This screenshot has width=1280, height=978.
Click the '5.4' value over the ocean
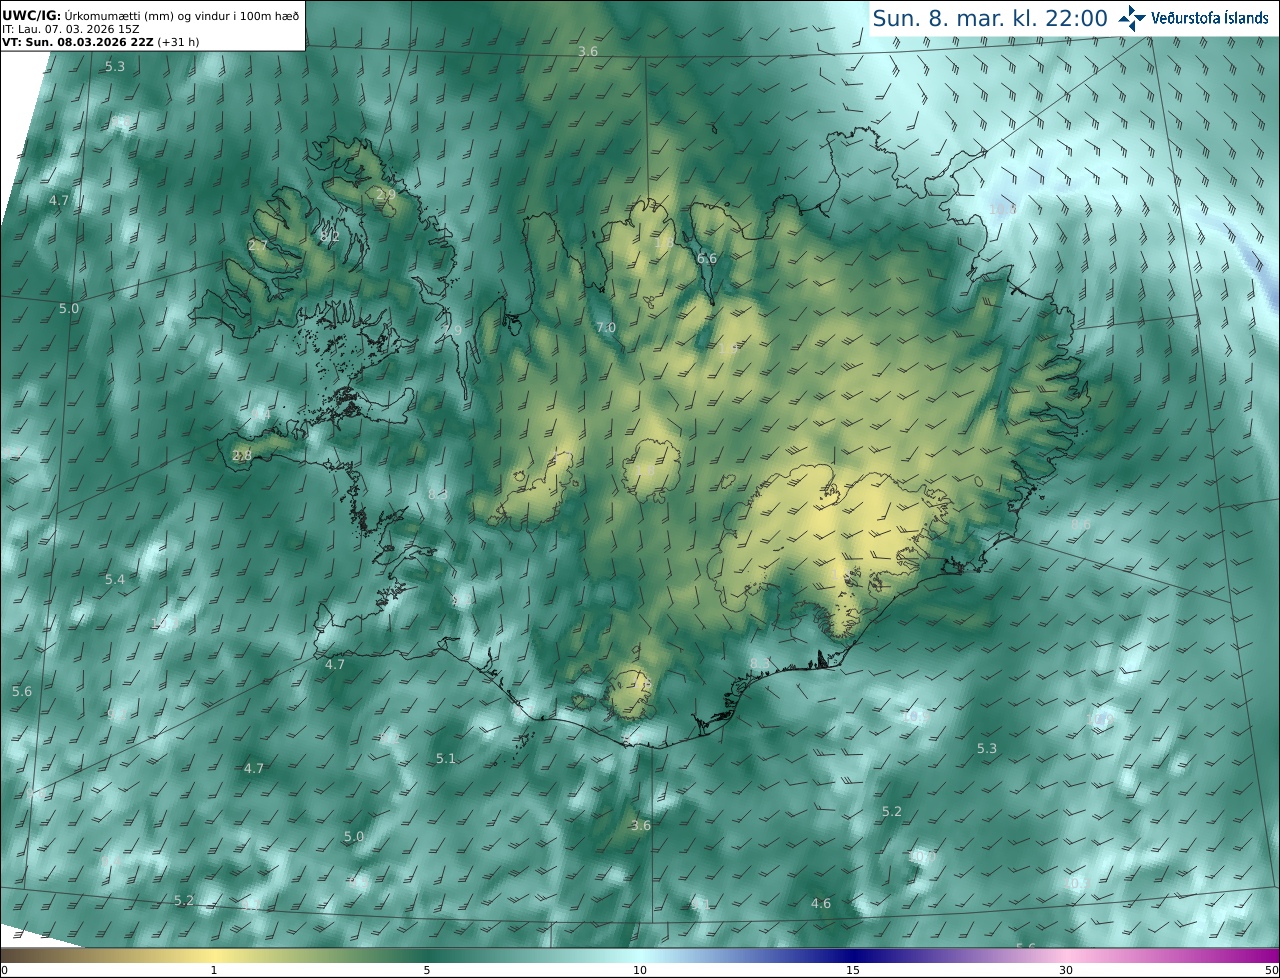coord(115,579)
